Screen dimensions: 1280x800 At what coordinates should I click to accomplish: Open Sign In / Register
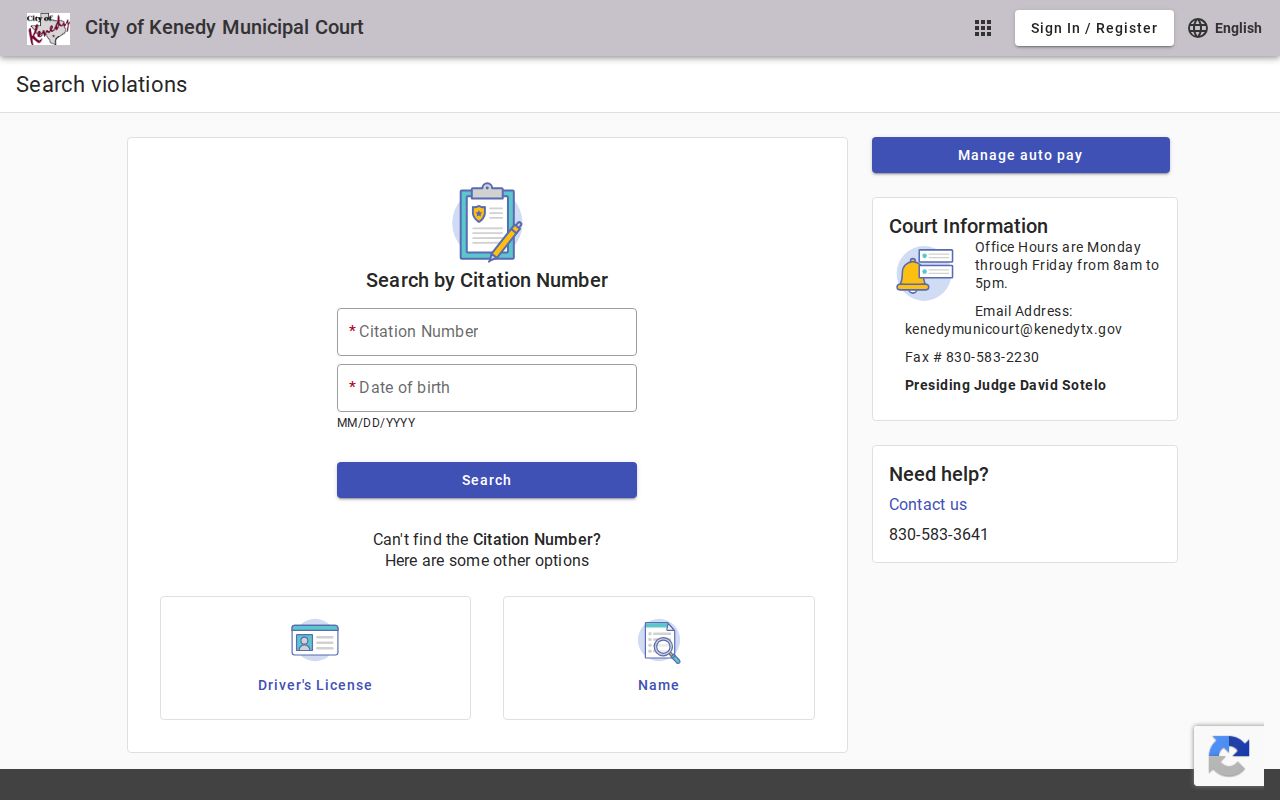pos(1094,28)
